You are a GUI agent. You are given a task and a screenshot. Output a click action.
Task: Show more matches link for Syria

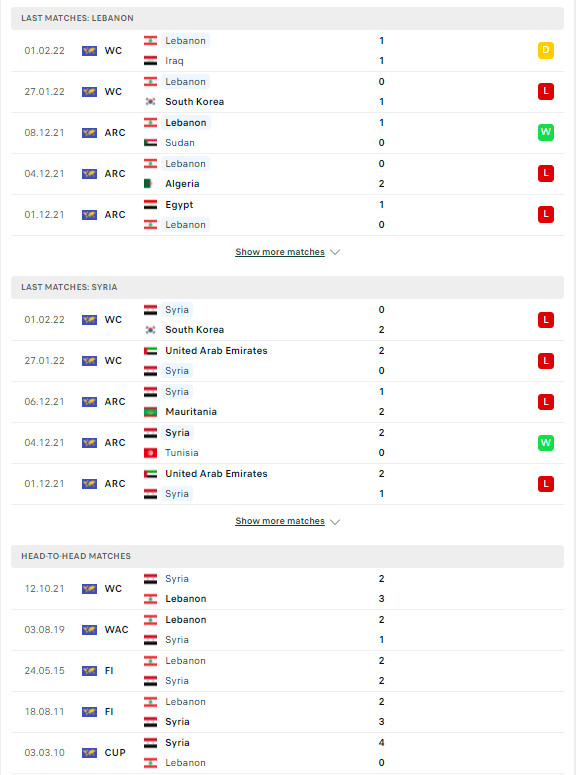(x=280, y=521)
